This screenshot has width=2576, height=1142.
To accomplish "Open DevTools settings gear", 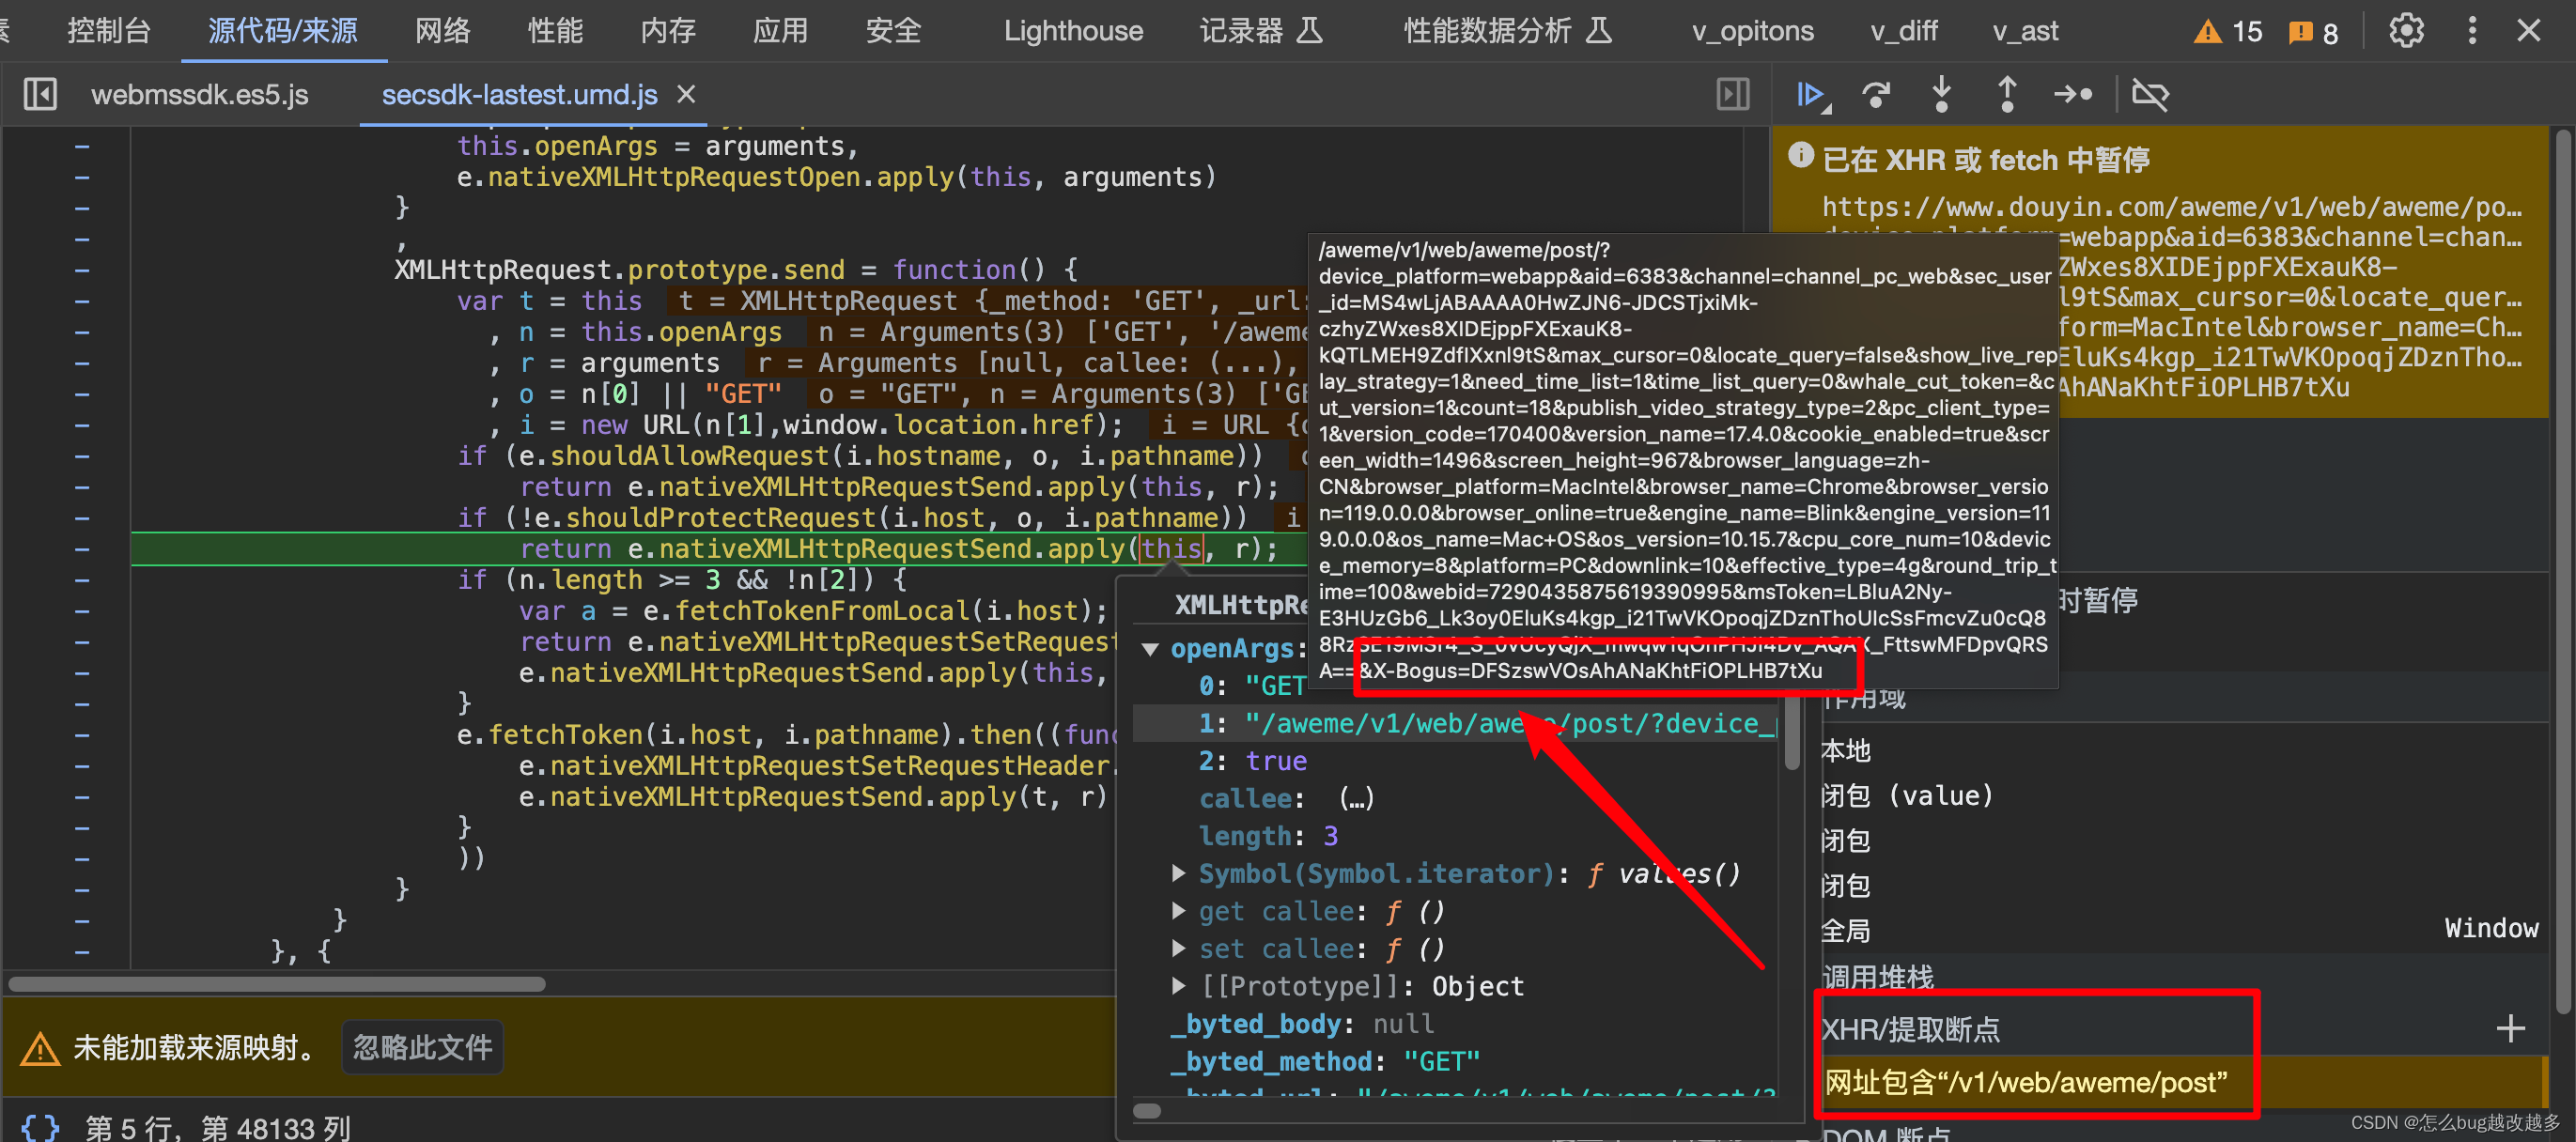I will [2406, 31].
